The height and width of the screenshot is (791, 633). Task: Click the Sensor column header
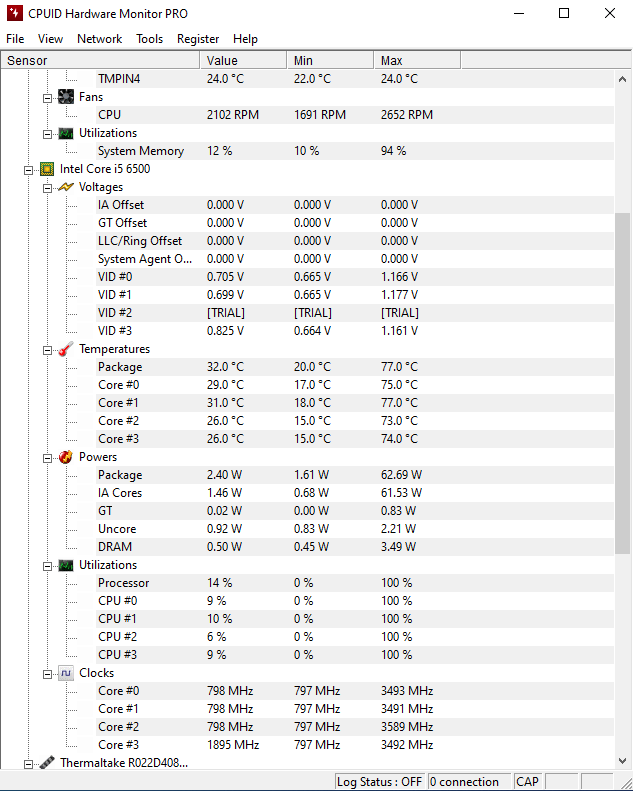[100, 61]
